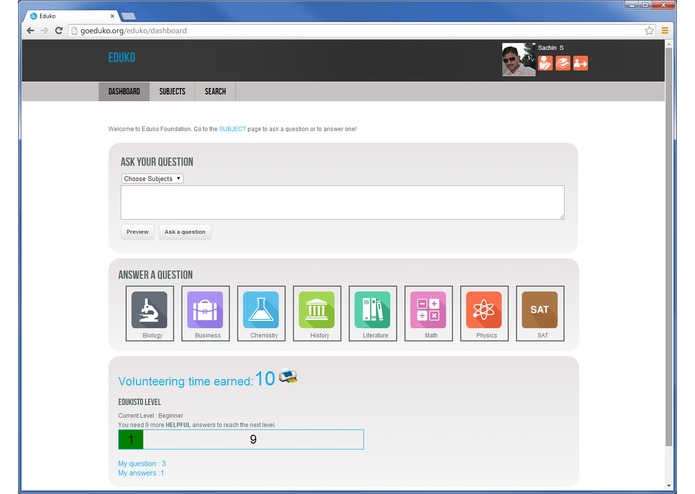The image size is (695, 494).
Task: Open the Physics atom tile
Action: click(484, 313)
